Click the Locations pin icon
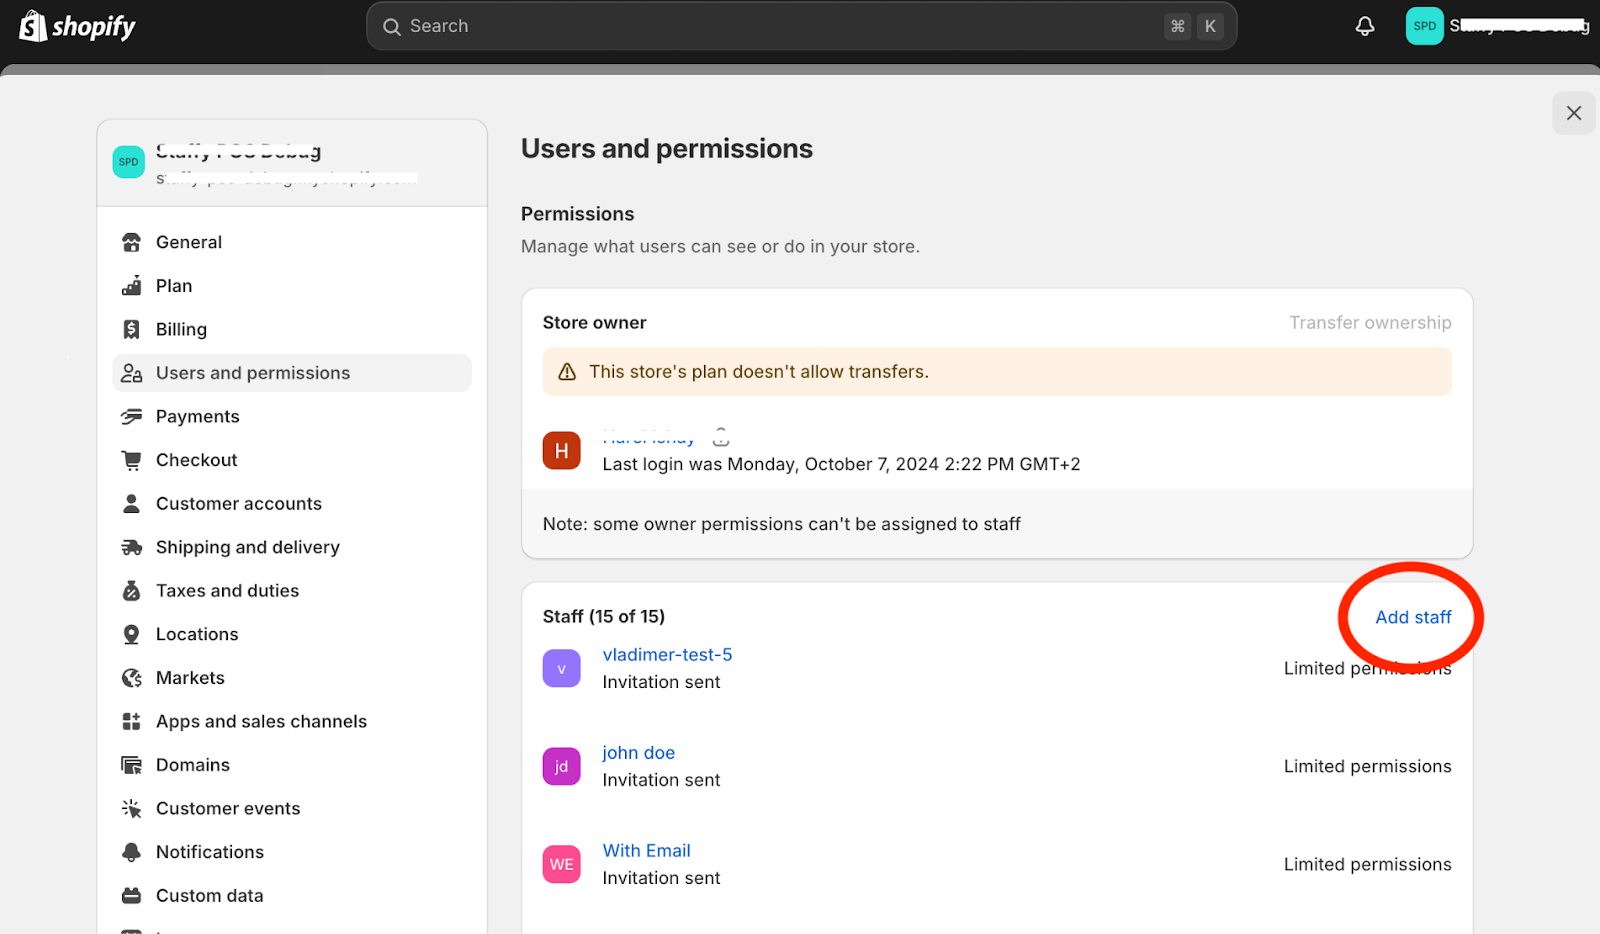The width and height of the screenshot is (1600, 934). [131, 634]
